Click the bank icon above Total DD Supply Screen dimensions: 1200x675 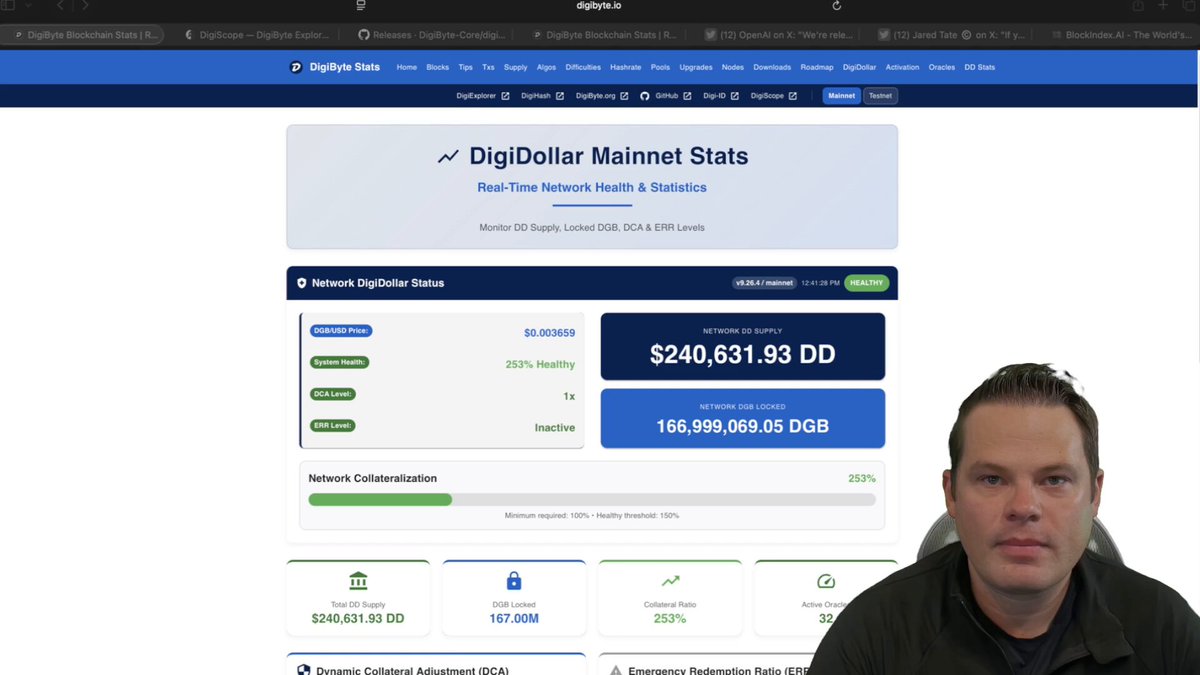(358, 581)
